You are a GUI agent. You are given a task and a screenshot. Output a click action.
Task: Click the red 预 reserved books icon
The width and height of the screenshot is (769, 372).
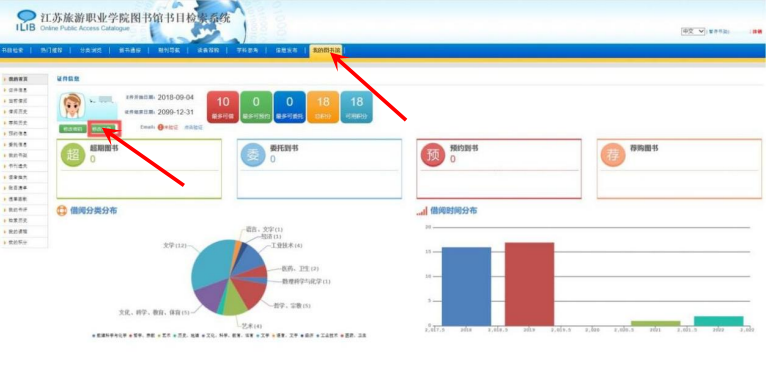click(x=433, y=155)
